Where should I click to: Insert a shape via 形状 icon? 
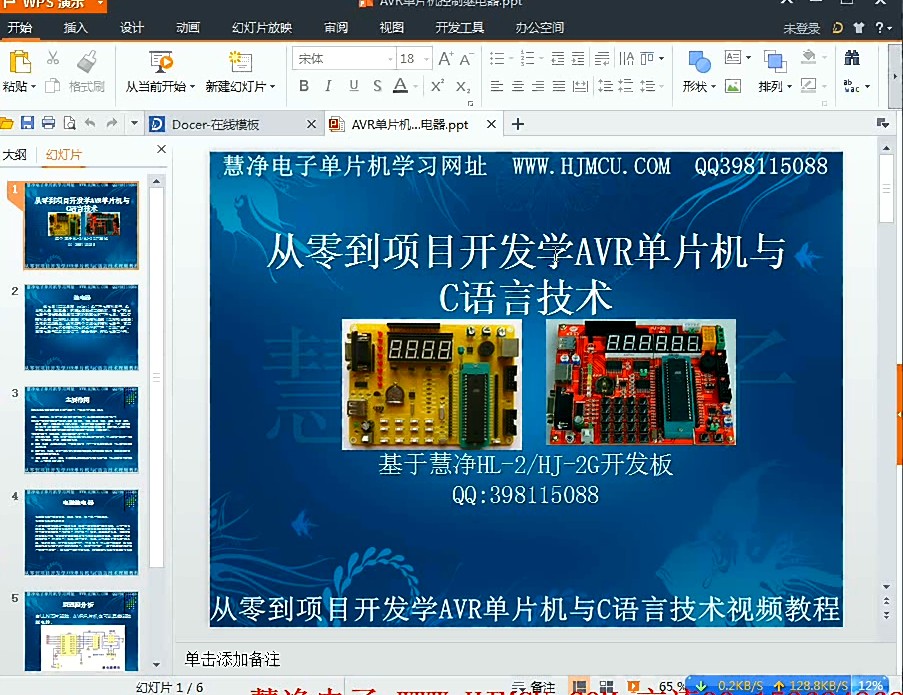[x=699, y=62]
